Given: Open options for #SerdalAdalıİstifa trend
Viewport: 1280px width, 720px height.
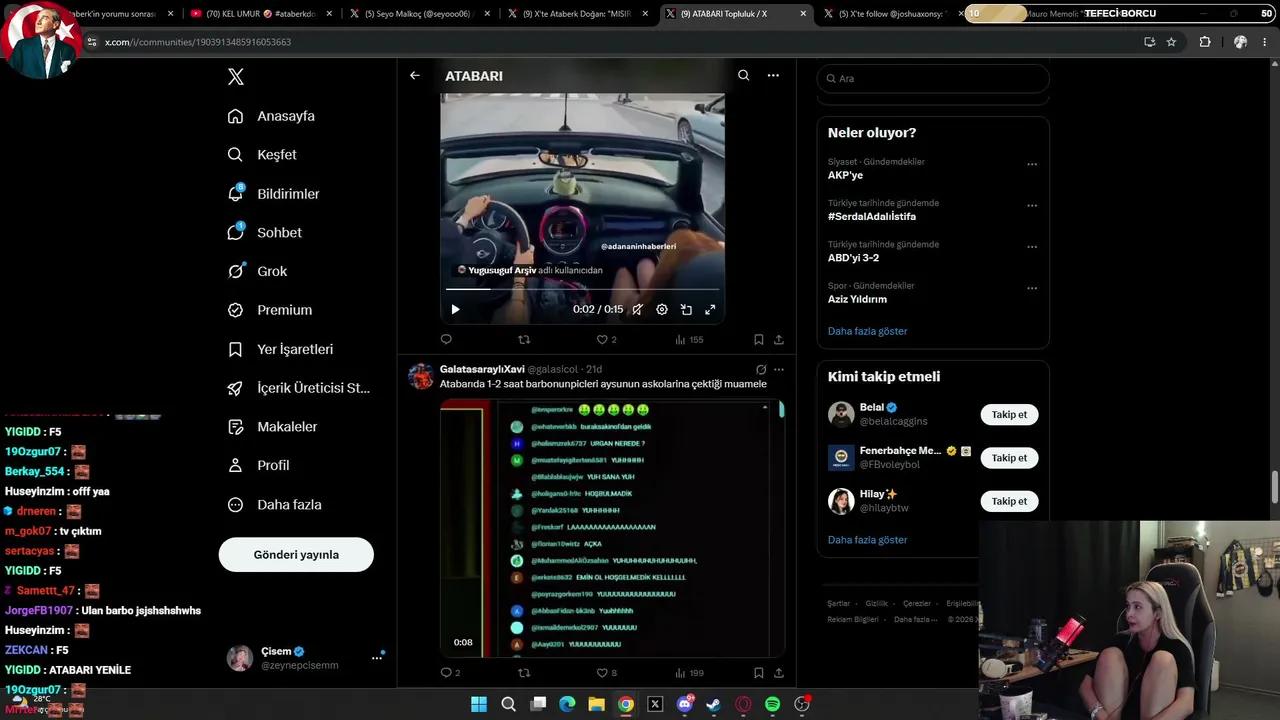Looking at the screenshot, I should [x=1032, y=206].
